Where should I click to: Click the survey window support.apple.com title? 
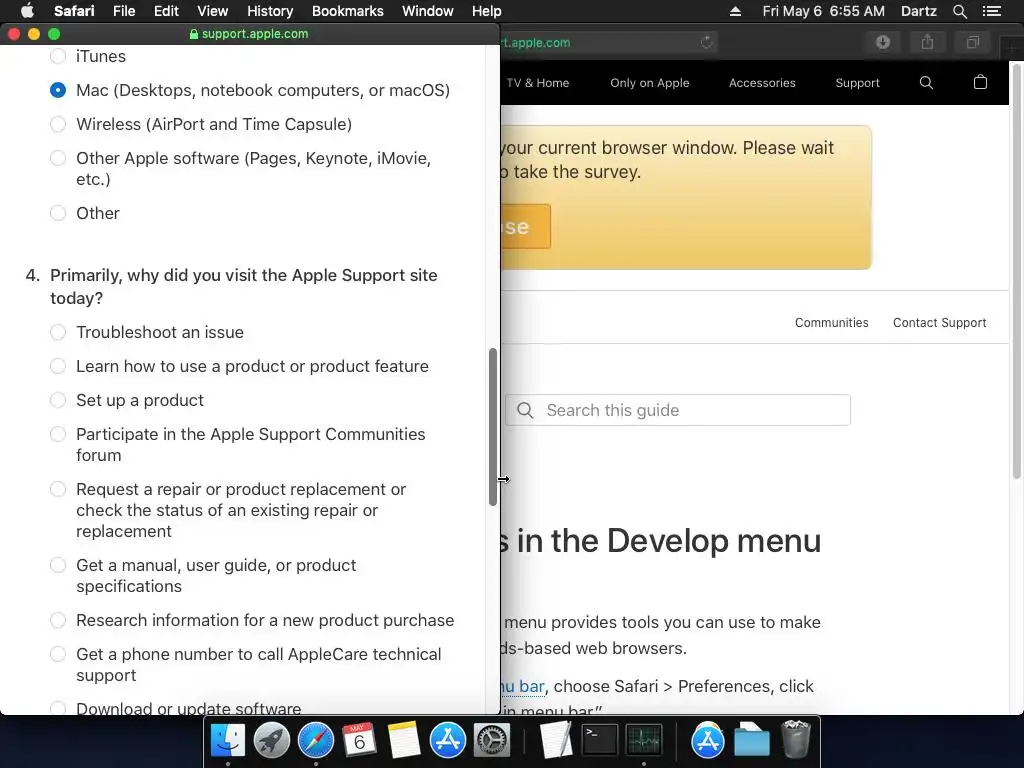point(249,34)
